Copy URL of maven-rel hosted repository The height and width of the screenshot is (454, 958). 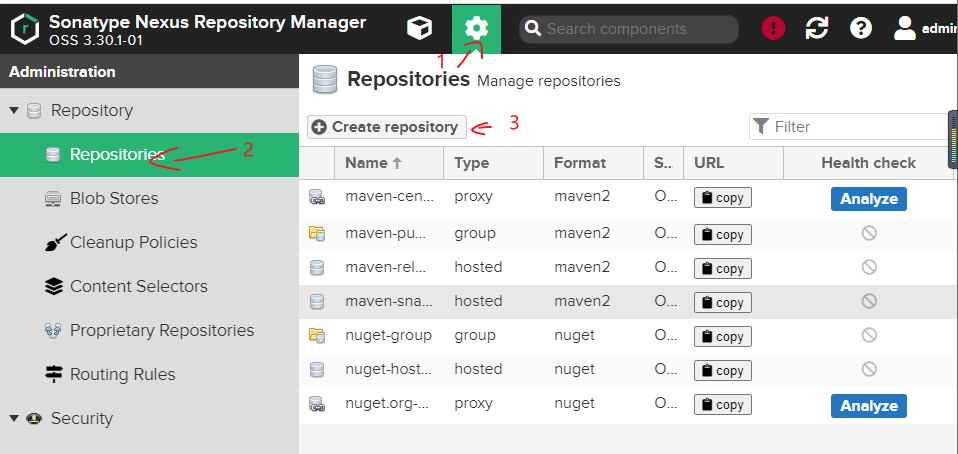click(723, 269)
